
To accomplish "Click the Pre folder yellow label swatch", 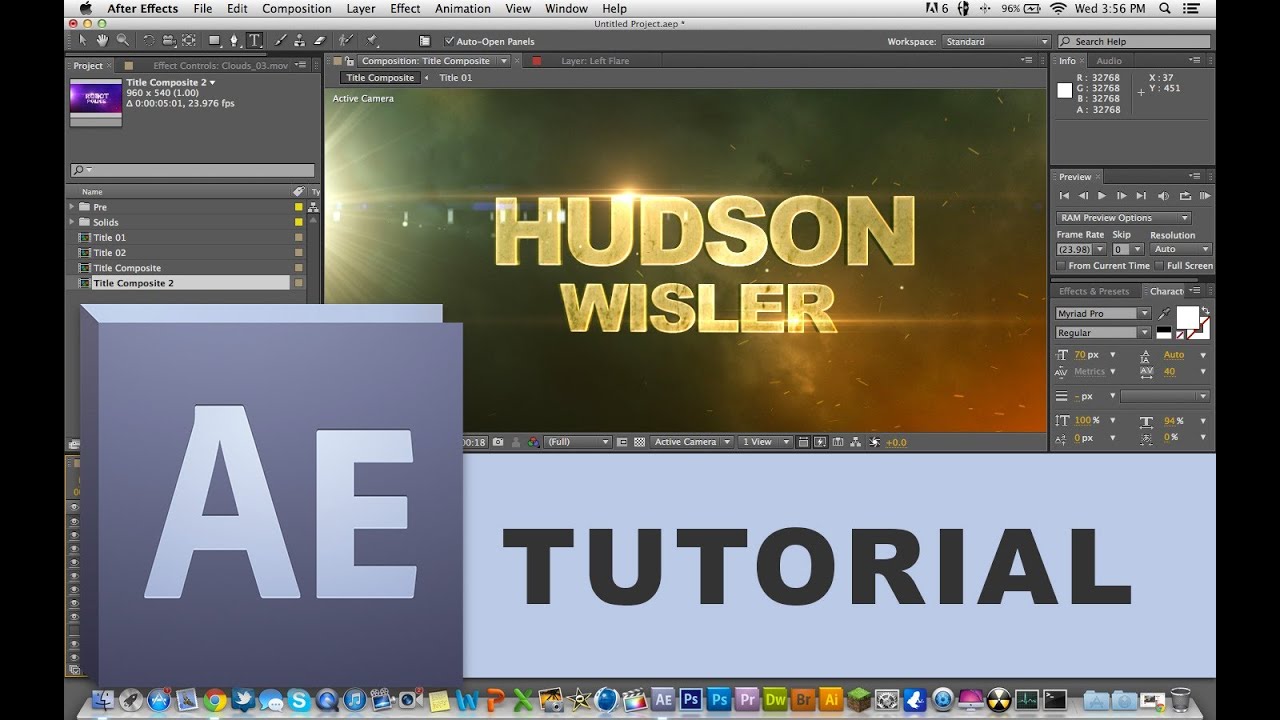I will click(x=298, y=207).
